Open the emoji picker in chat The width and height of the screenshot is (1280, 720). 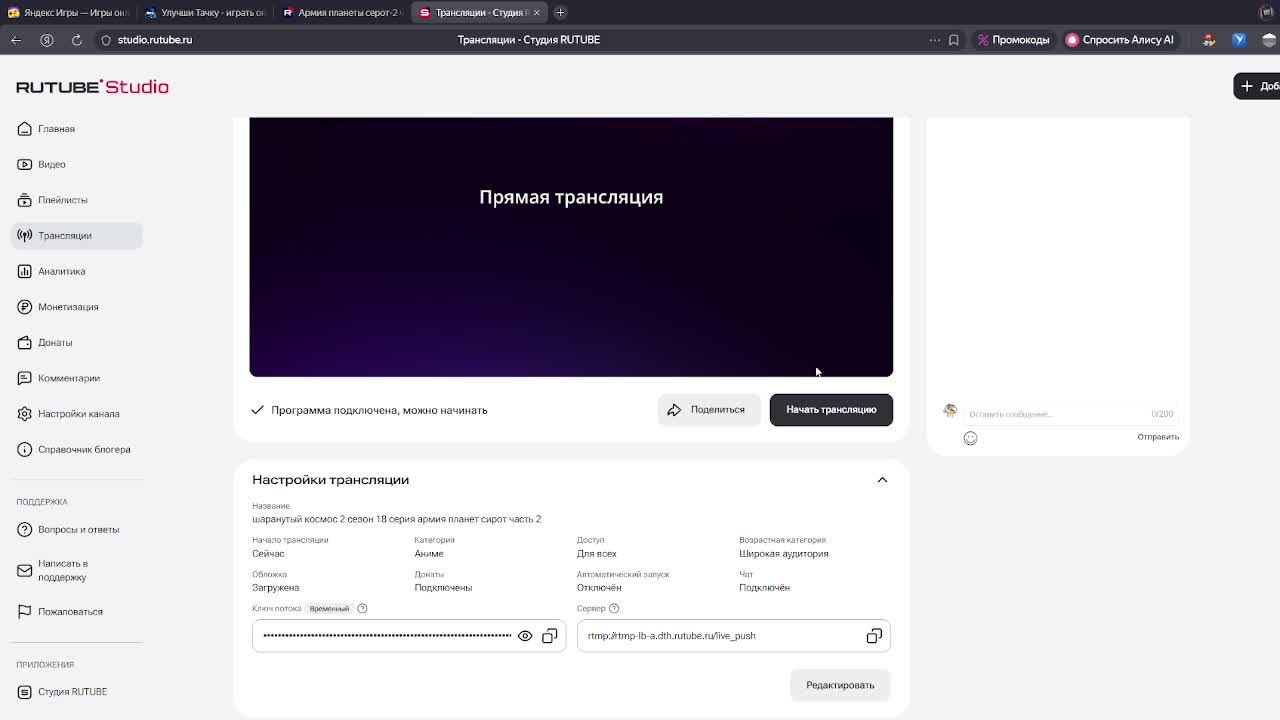click(x=970, y=438)
